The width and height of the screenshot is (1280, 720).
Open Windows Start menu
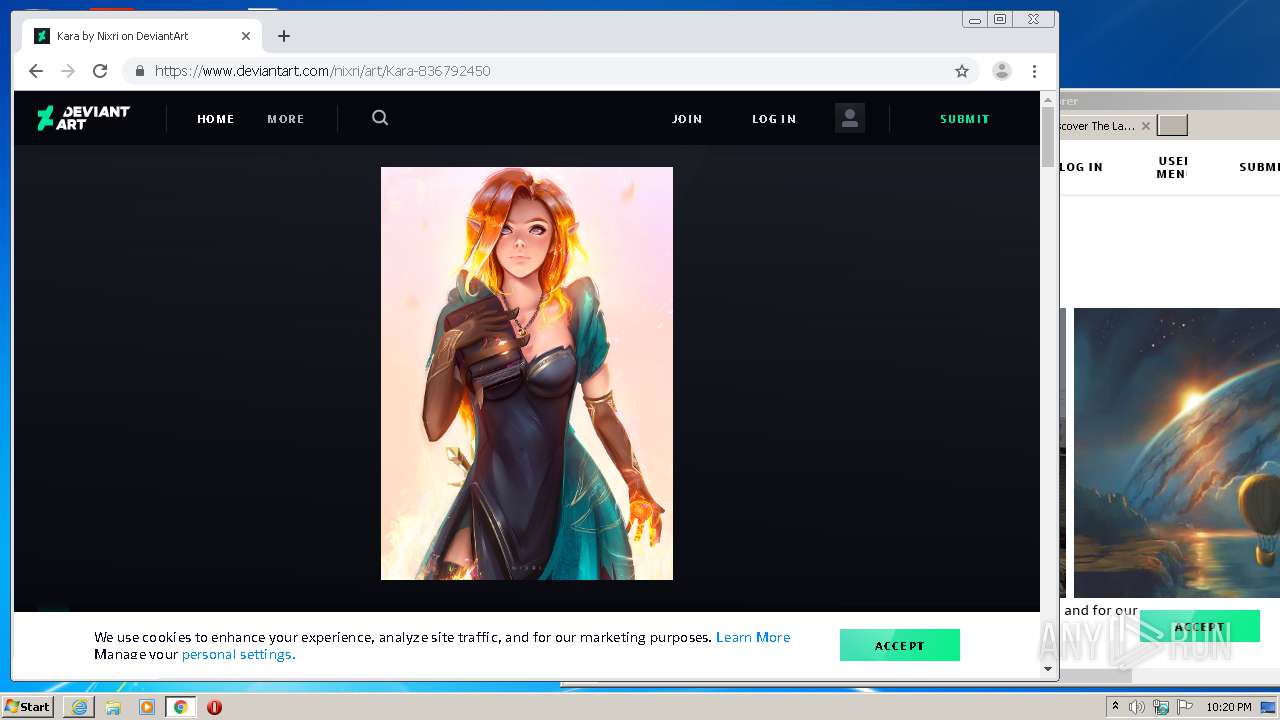[x=27, y=706]
